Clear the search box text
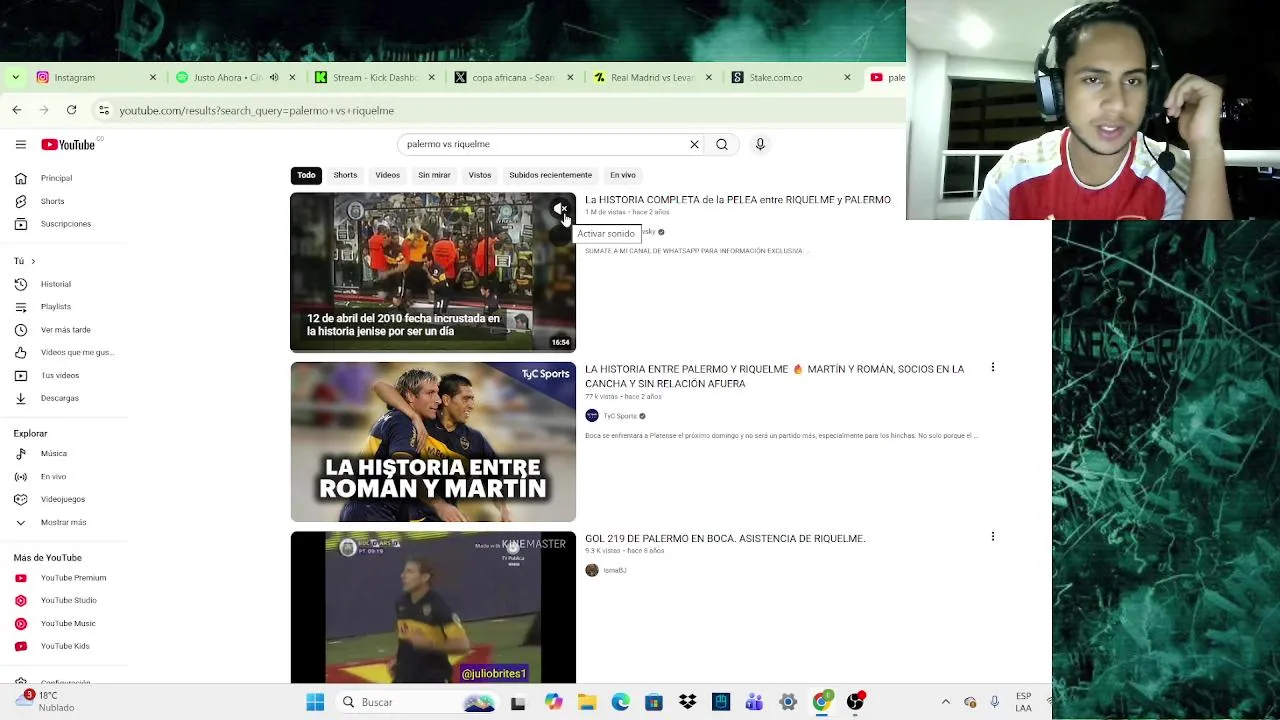 coord(694,144)
